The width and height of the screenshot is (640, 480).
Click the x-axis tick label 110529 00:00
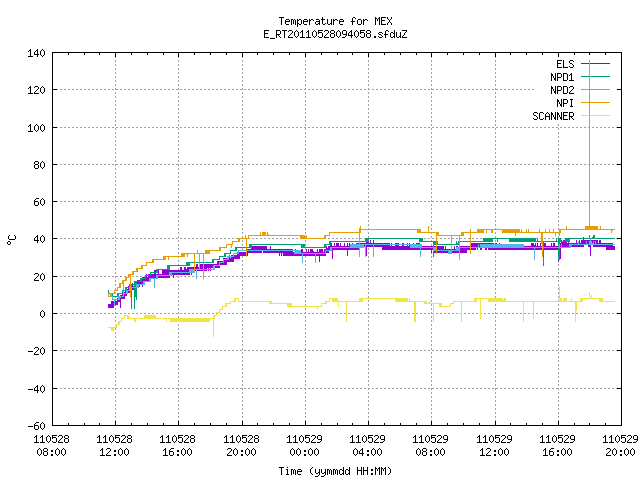pyautogui.click(x=304, y=446)
